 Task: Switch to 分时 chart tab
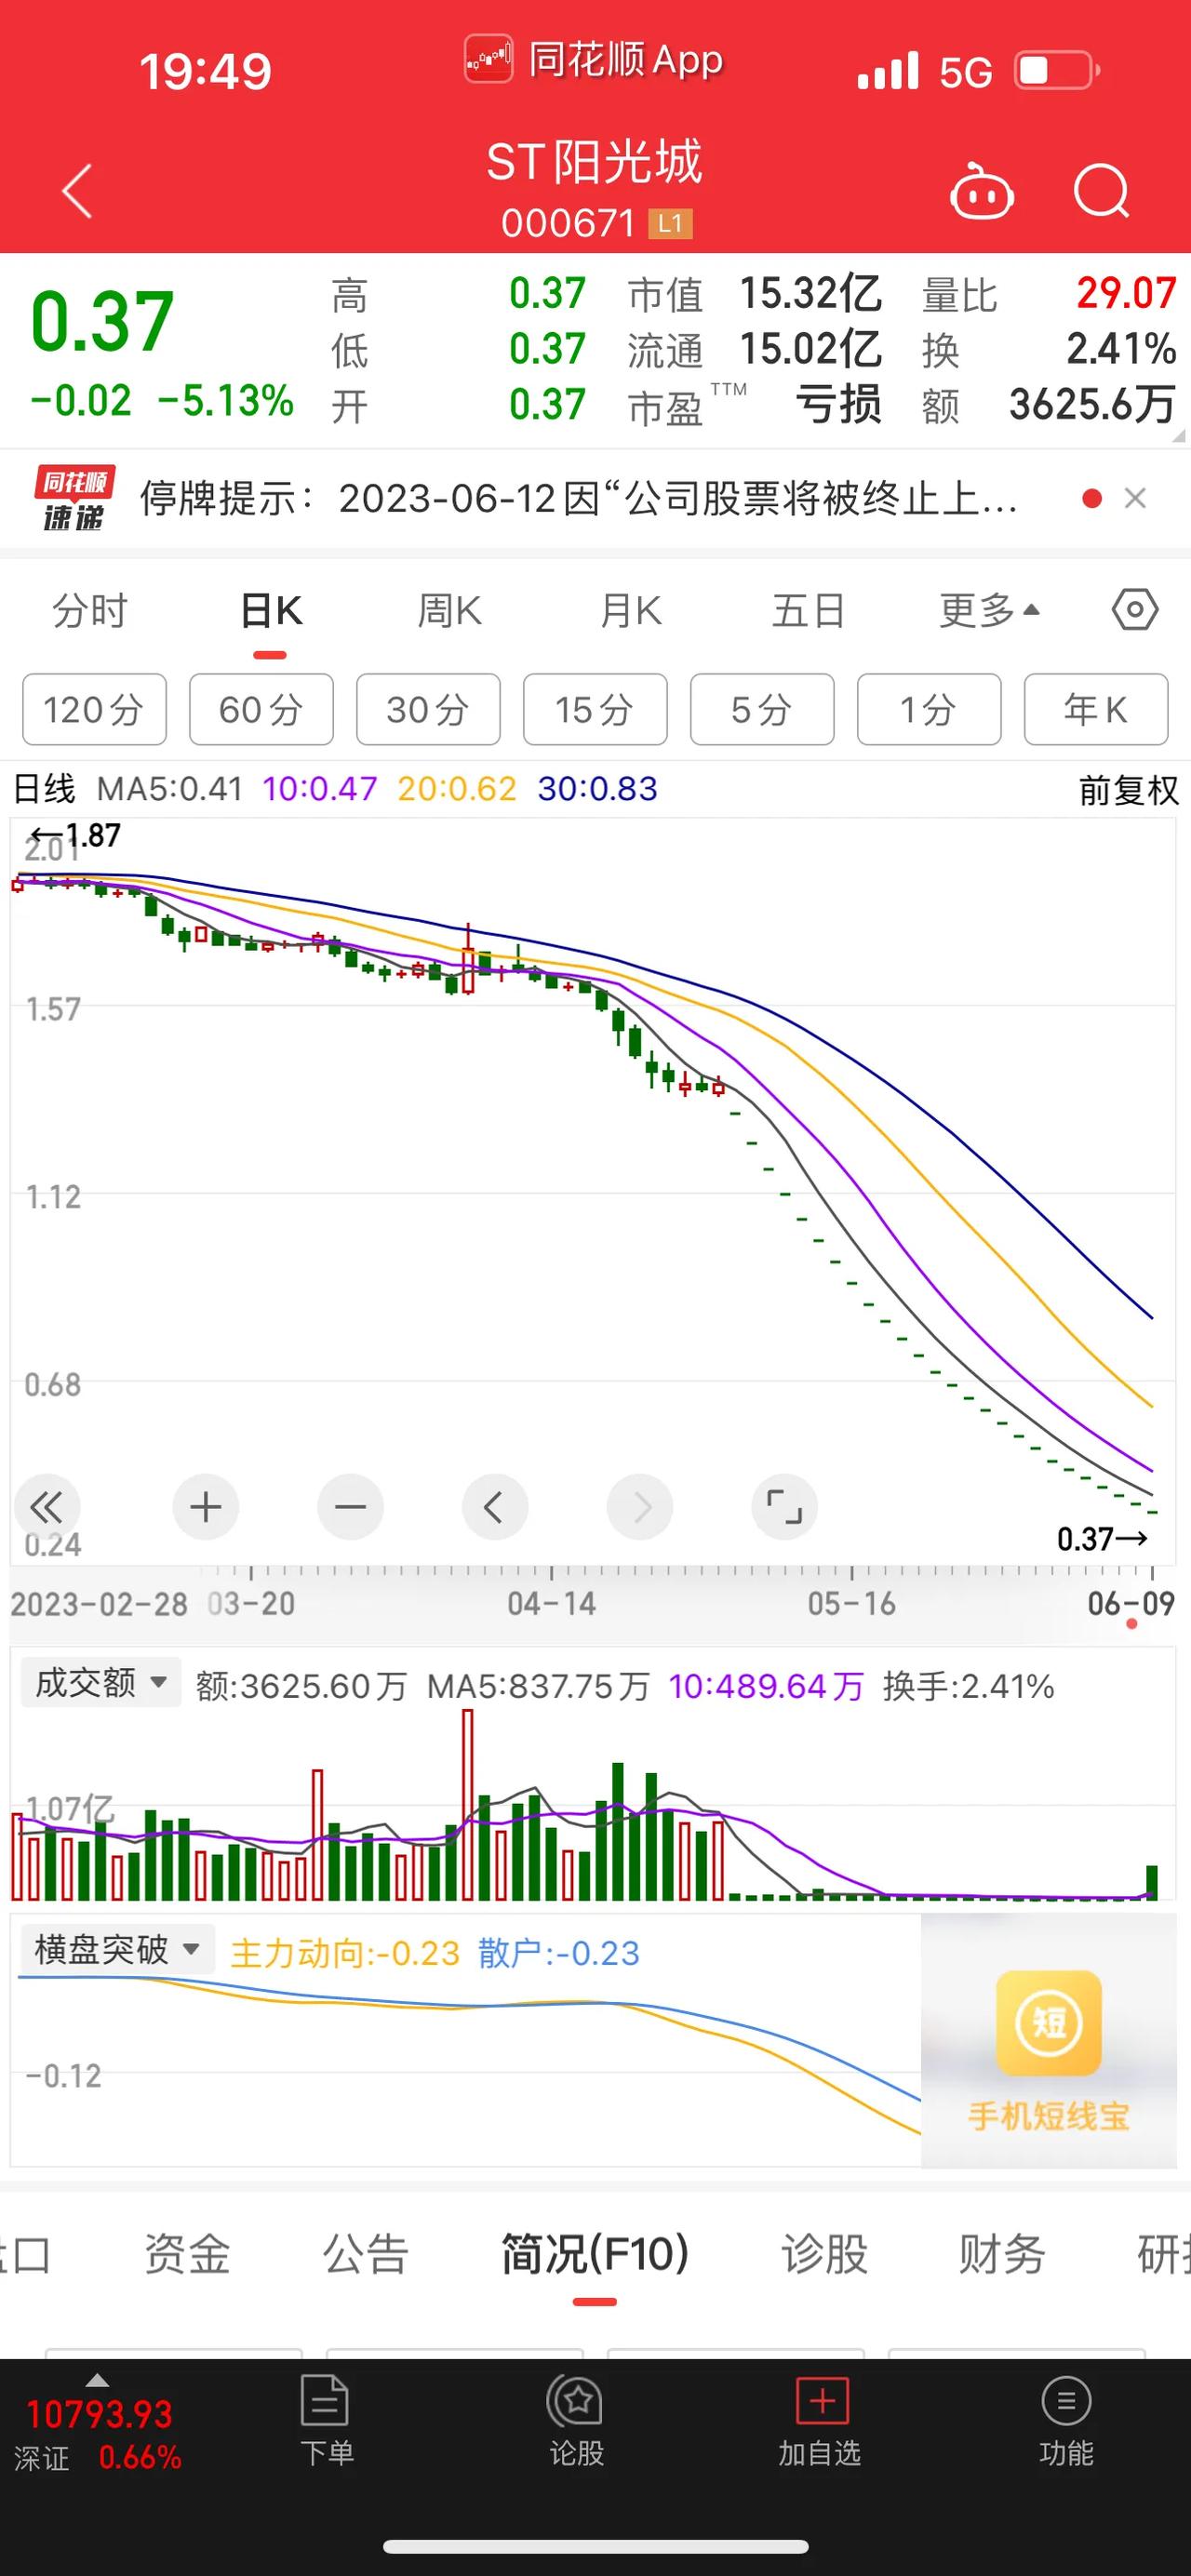90,610
